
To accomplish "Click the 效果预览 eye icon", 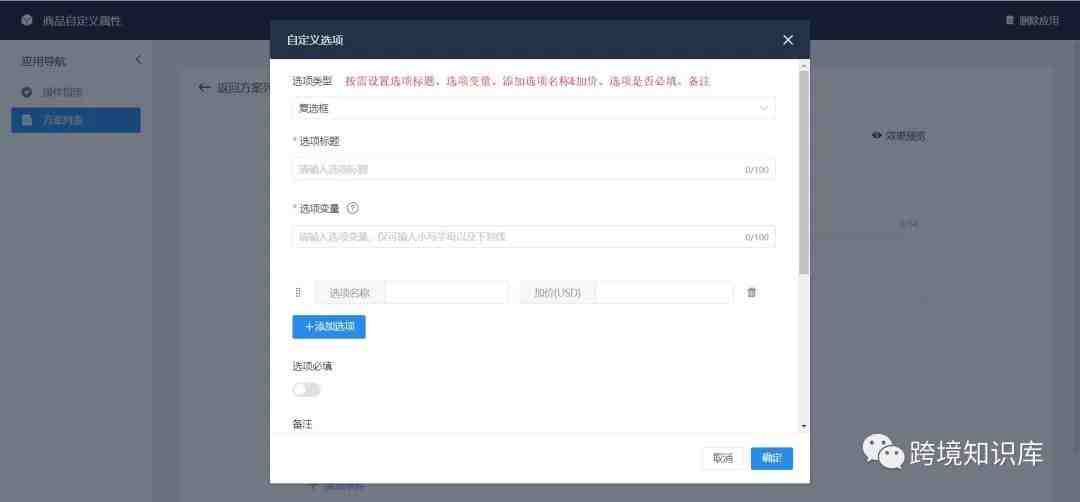I will pyautogui.click(x=877, y=136).
